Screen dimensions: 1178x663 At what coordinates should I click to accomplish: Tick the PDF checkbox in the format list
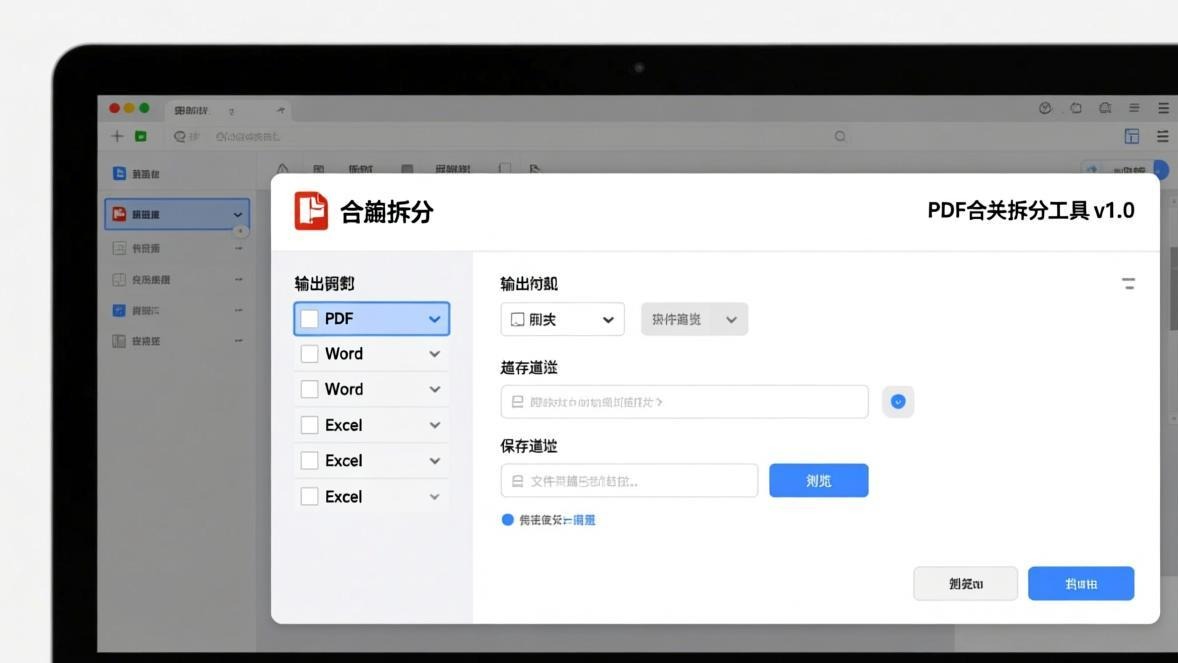[x=309, y=319]
